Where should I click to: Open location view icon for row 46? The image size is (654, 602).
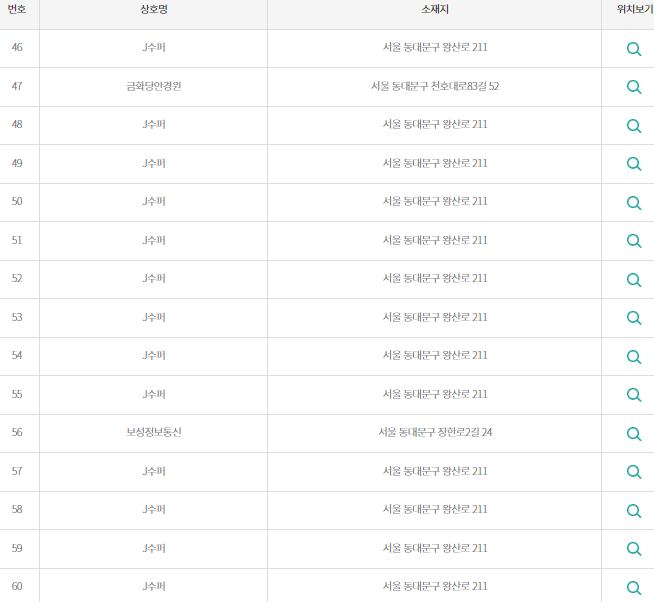tap(634, 49)
